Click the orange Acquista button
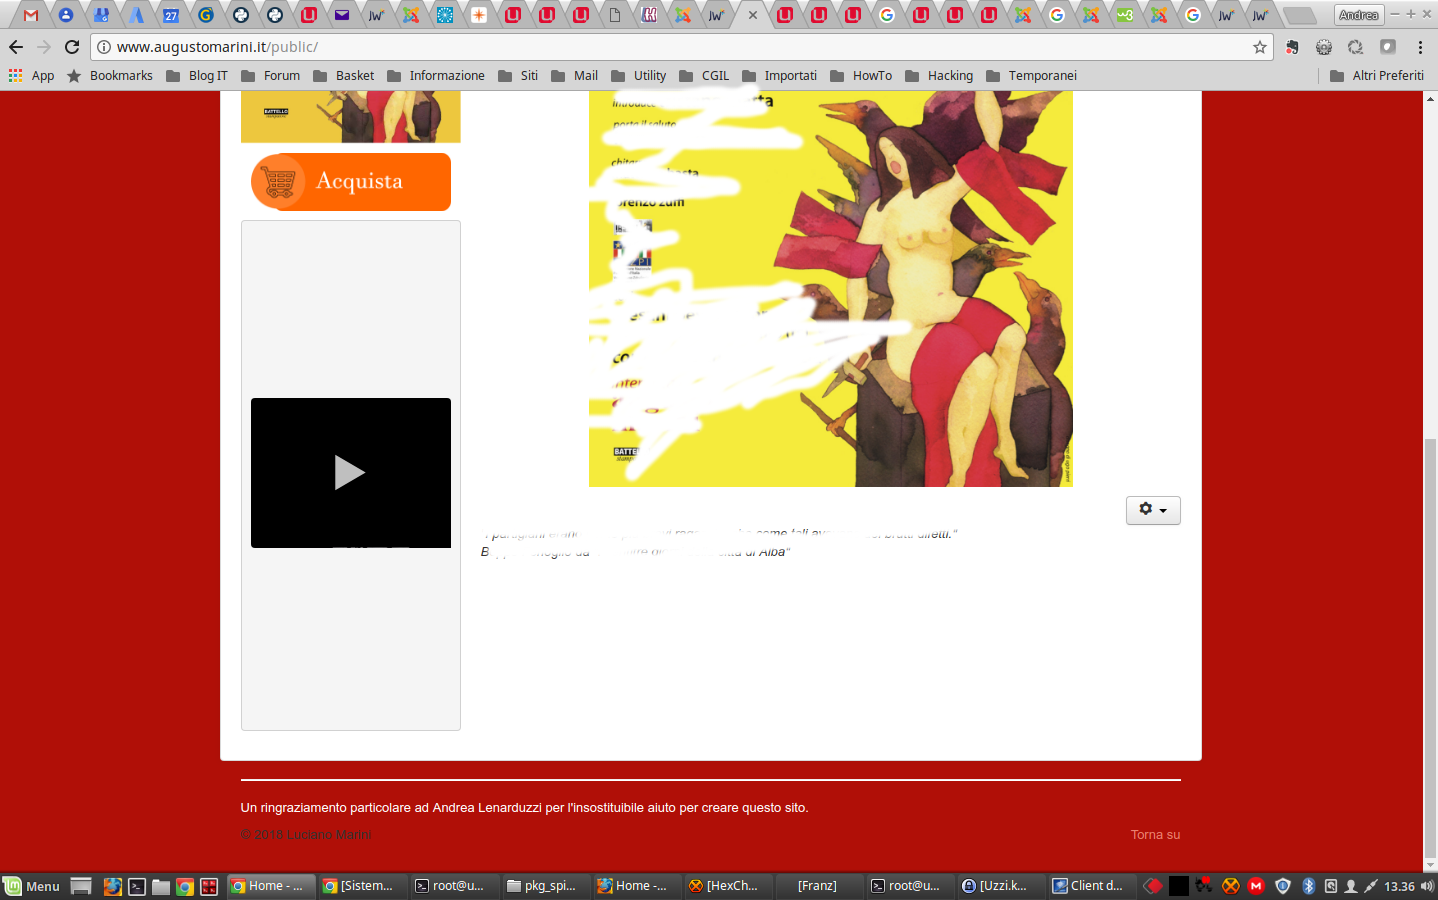The height and width of the screenshot is (900, 1438). 351,181
